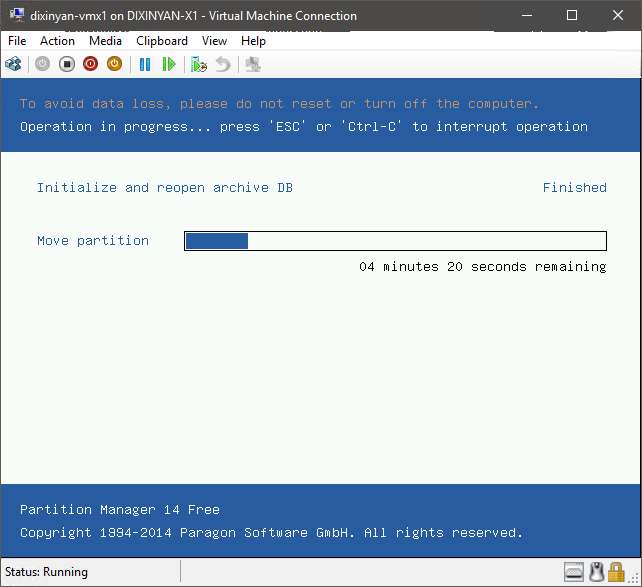Click the keyboard status icon in the status bar
The width and height of the screenshot is (642, 587).
point(574,572)
